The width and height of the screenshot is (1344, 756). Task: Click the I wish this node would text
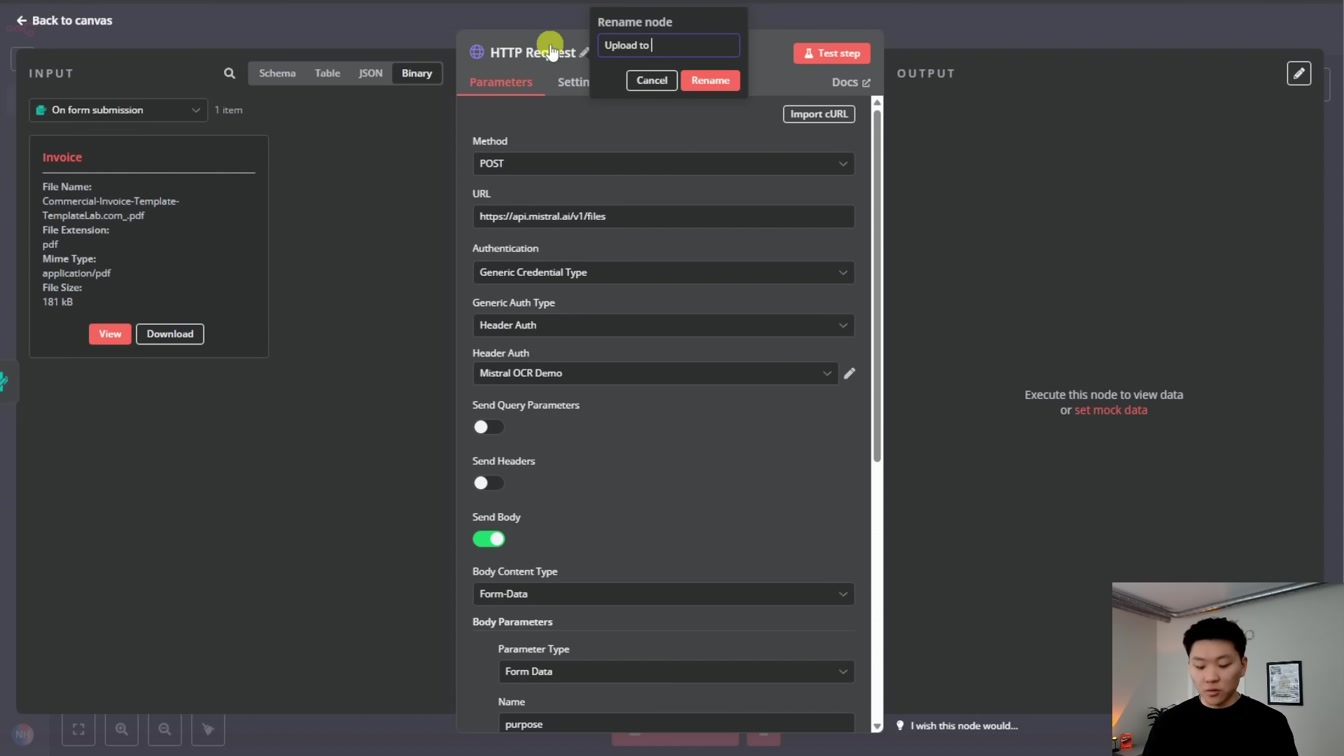[x=964, y=726]
